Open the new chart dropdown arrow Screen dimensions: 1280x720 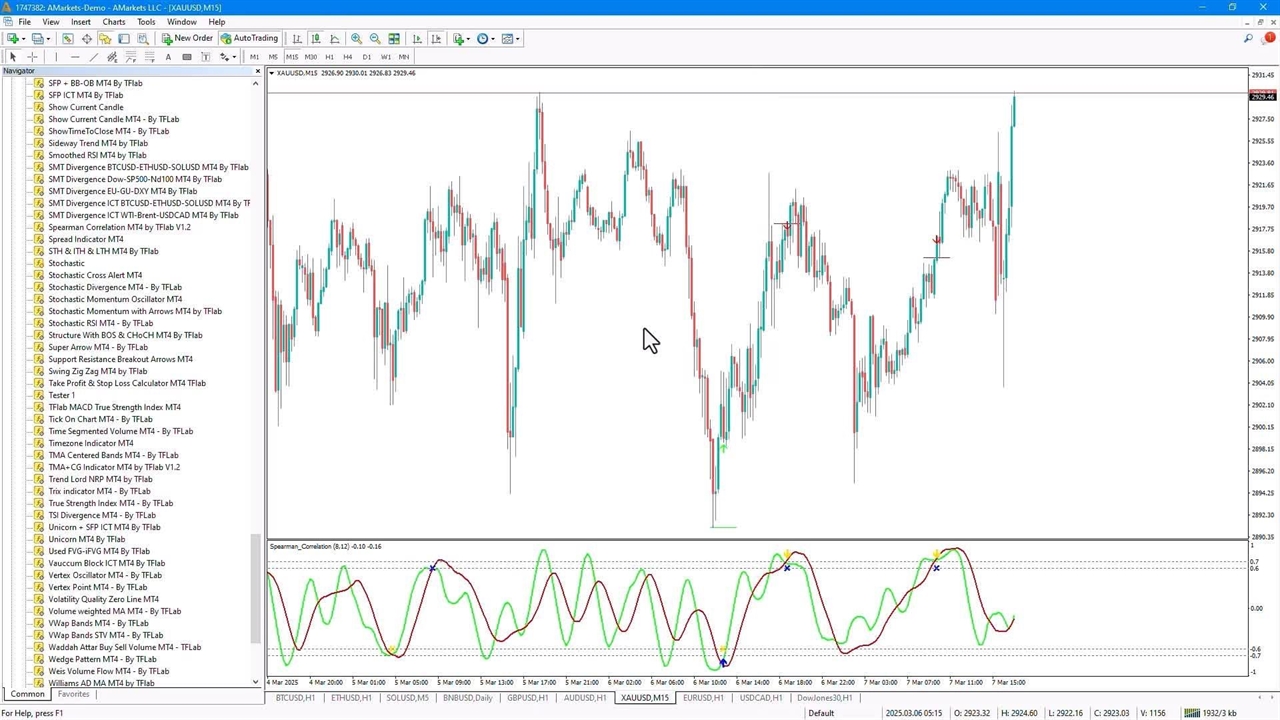25,39
